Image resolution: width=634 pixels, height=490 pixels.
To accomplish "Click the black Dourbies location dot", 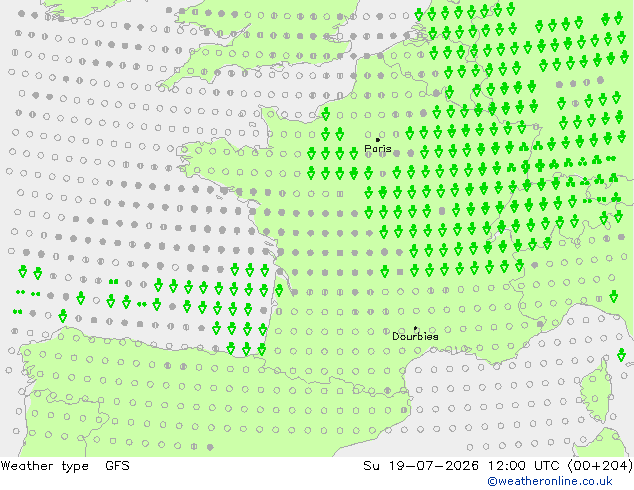I will 415,329.
